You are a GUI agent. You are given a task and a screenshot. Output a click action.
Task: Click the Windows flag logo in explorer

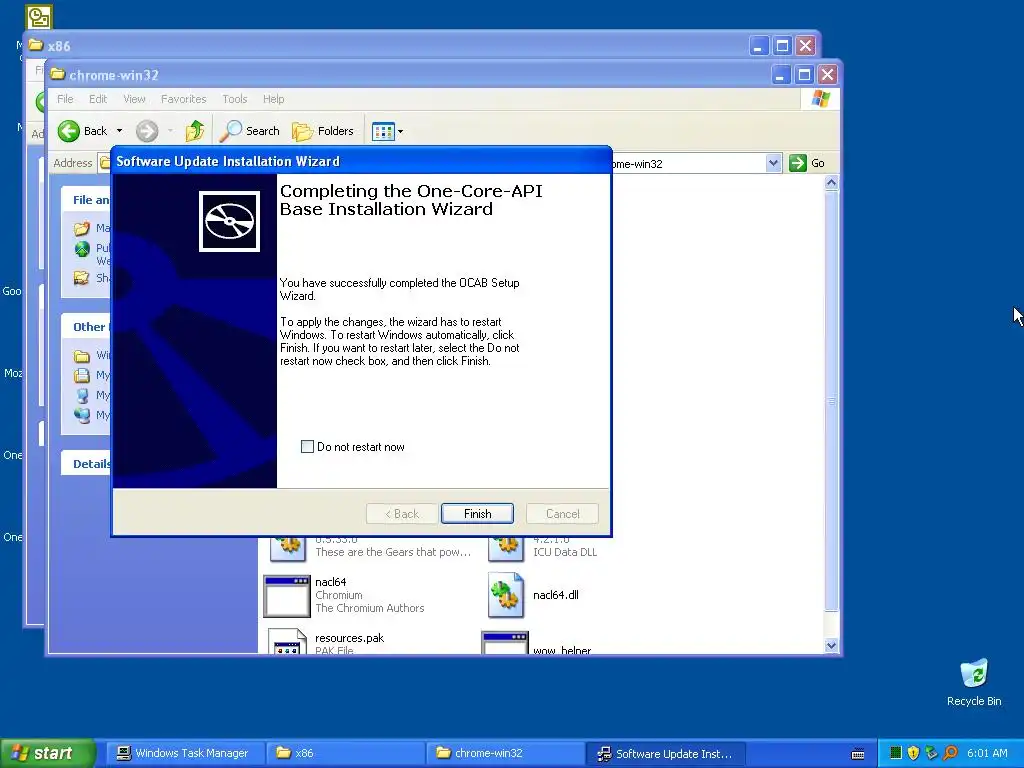point(820,99)
